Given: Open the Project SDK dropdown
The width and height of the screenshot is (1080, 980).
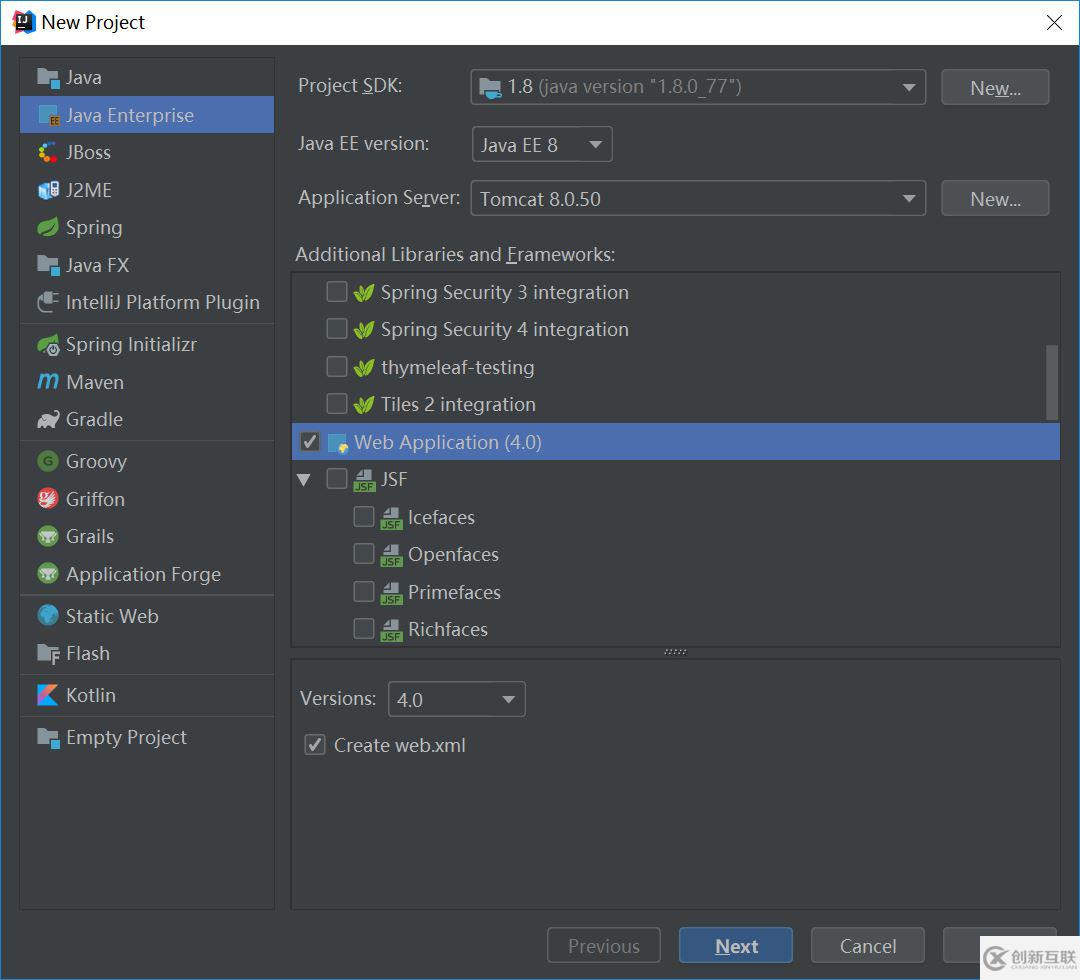Looking at the screenshot, I should [698, 87].
